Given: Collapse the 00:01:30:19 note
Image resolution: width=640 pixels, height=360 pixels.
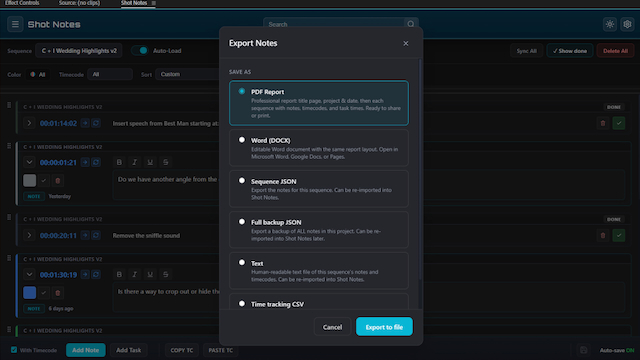Looking at the screenshot, I should pos(29,275).
